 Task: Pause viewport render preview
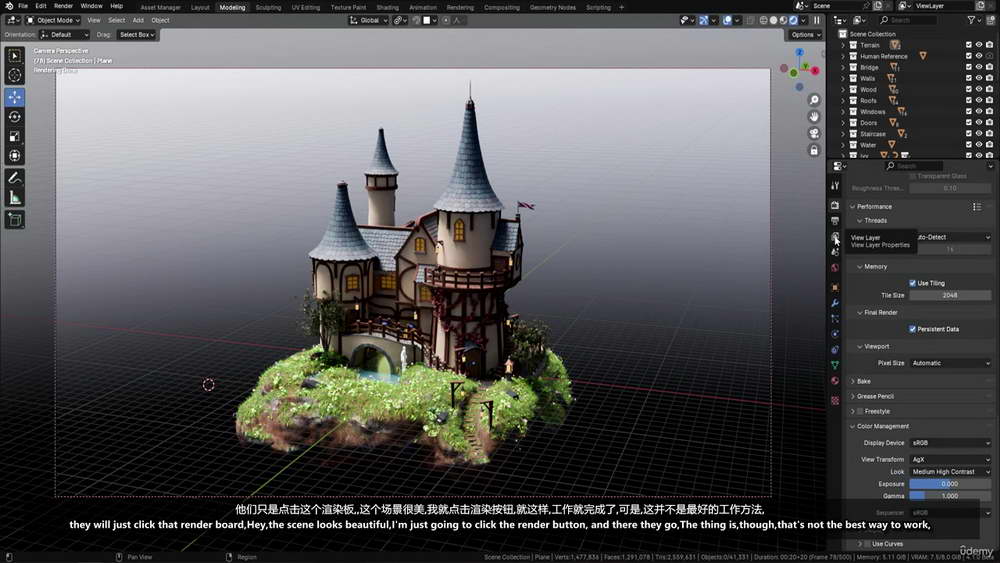coord(816,20)
